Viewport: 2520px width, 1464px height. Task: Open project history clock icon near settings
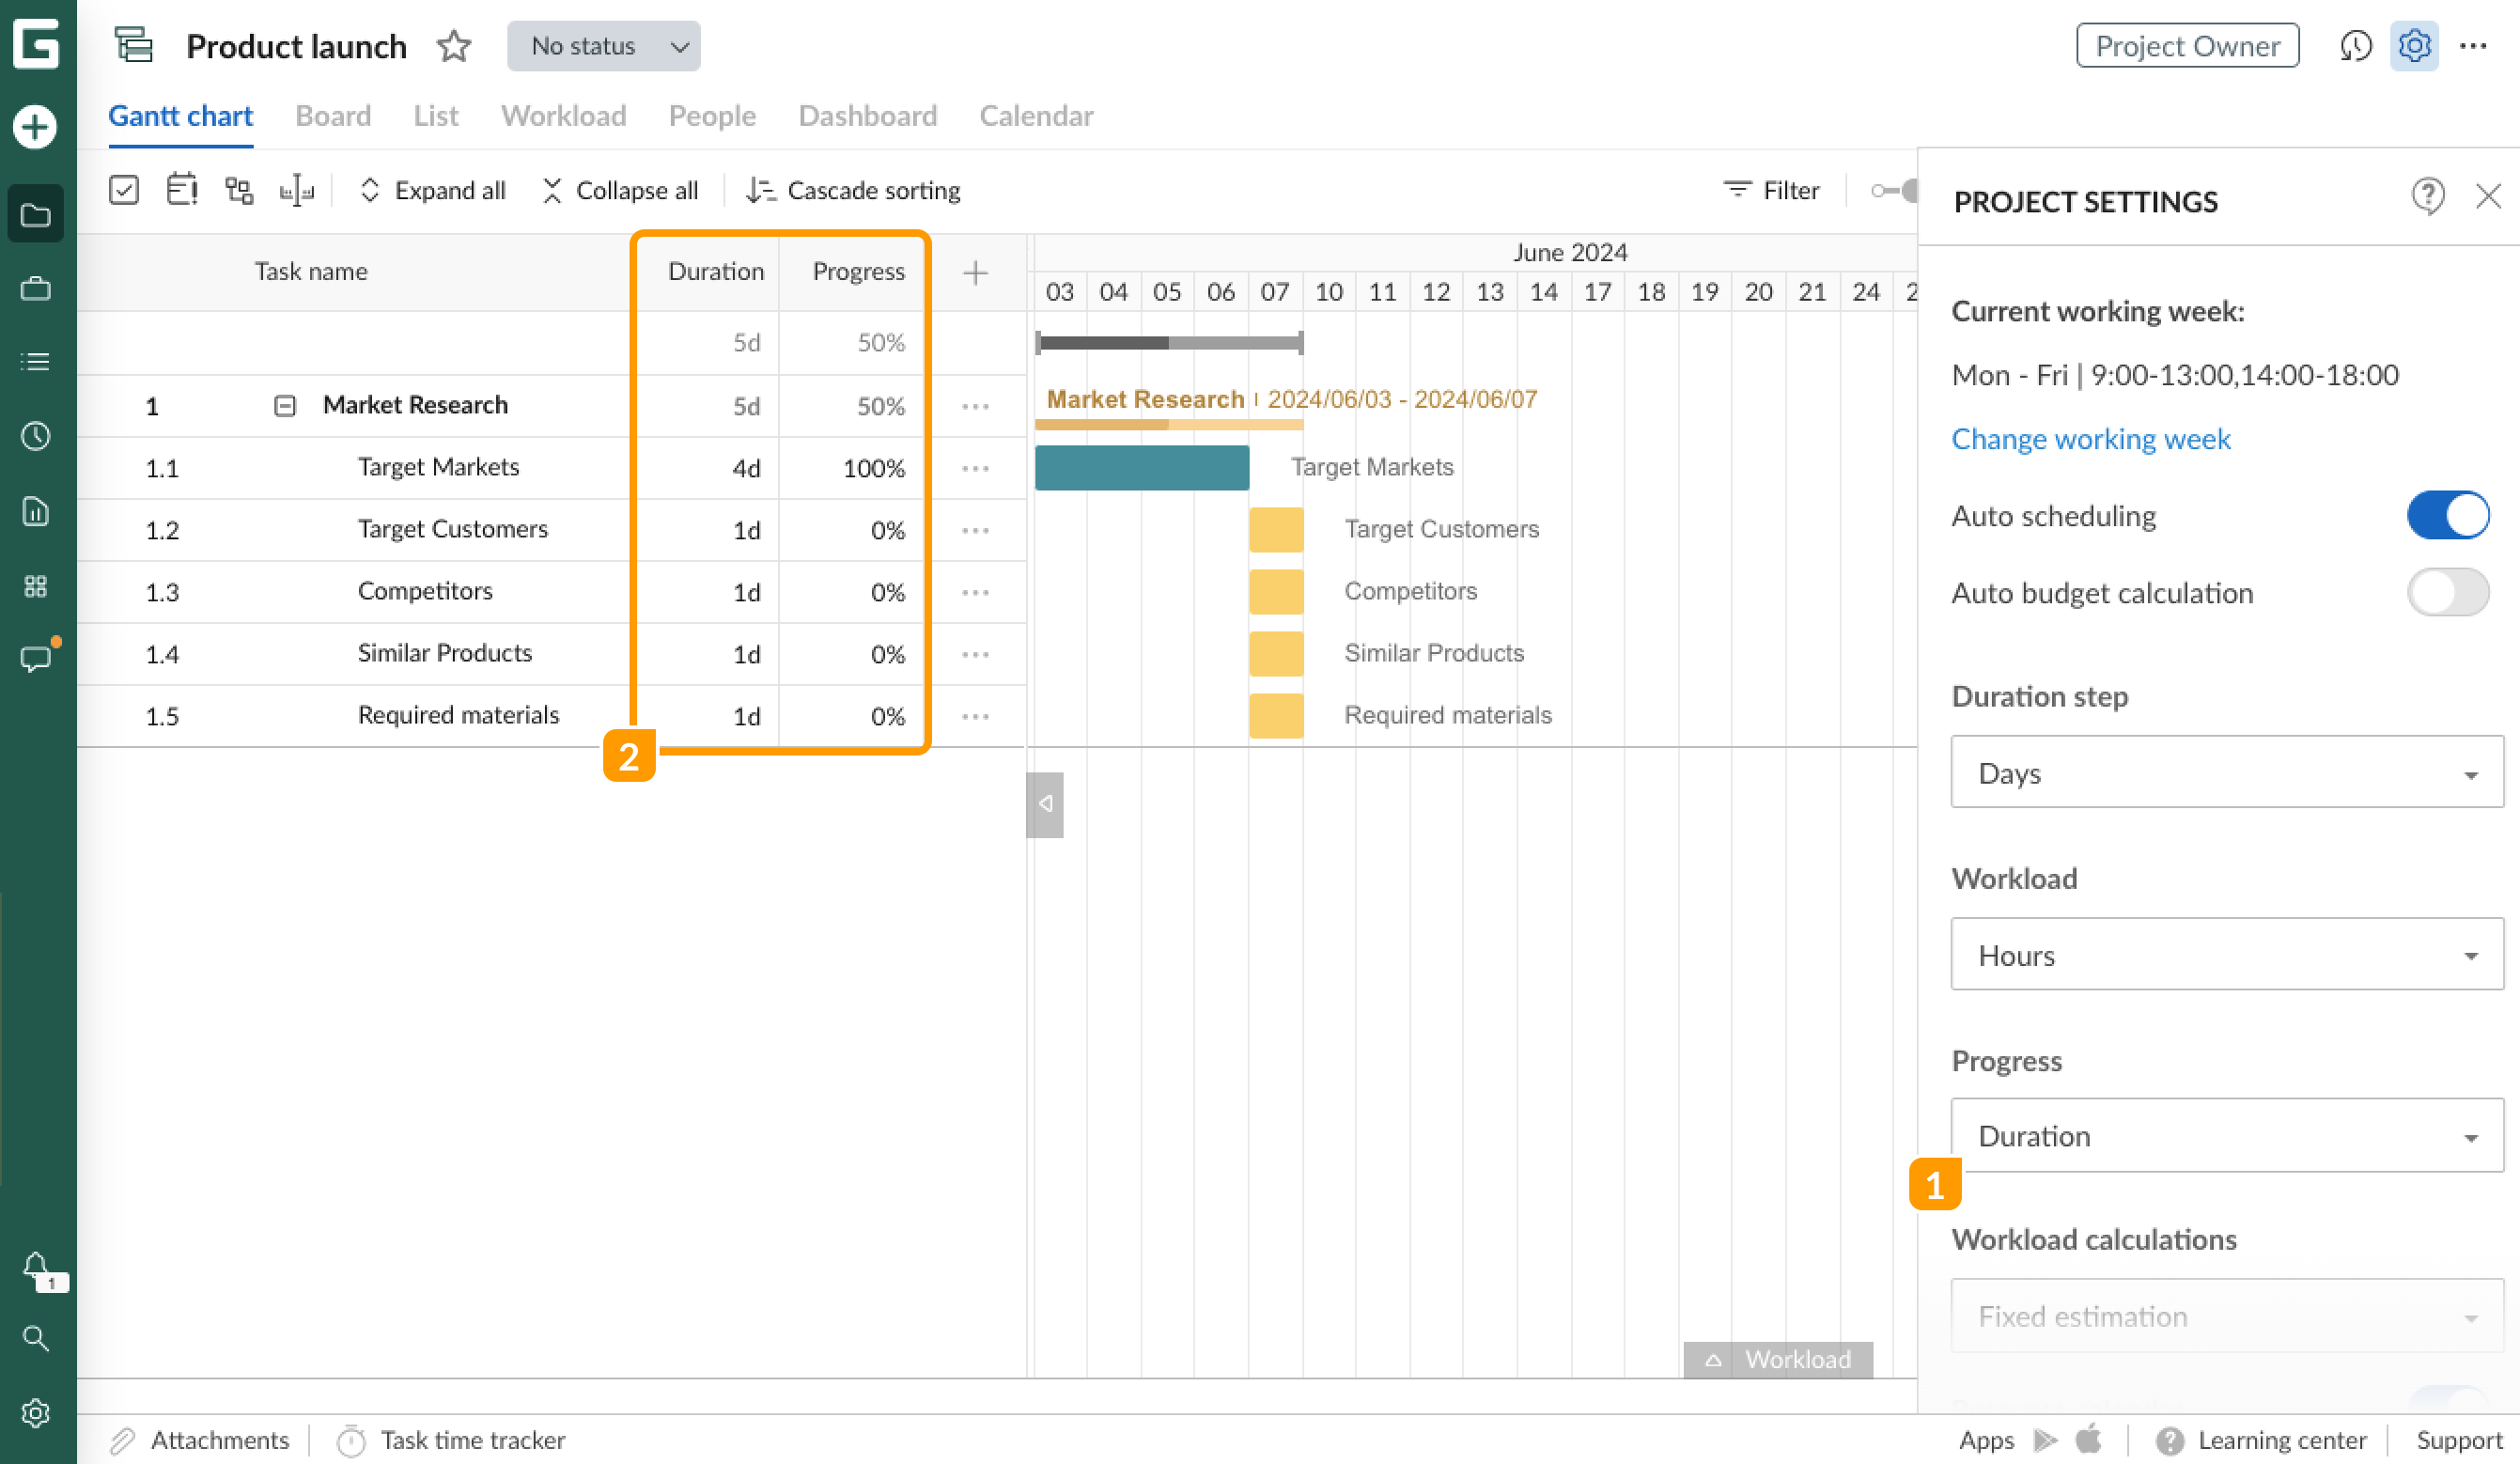point(2357,46)
